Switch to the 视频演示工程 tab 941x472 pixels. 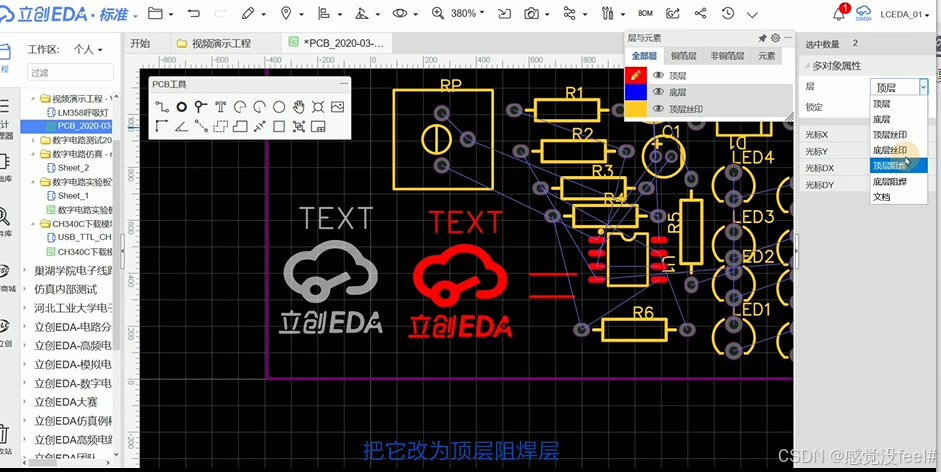[221, 43]
